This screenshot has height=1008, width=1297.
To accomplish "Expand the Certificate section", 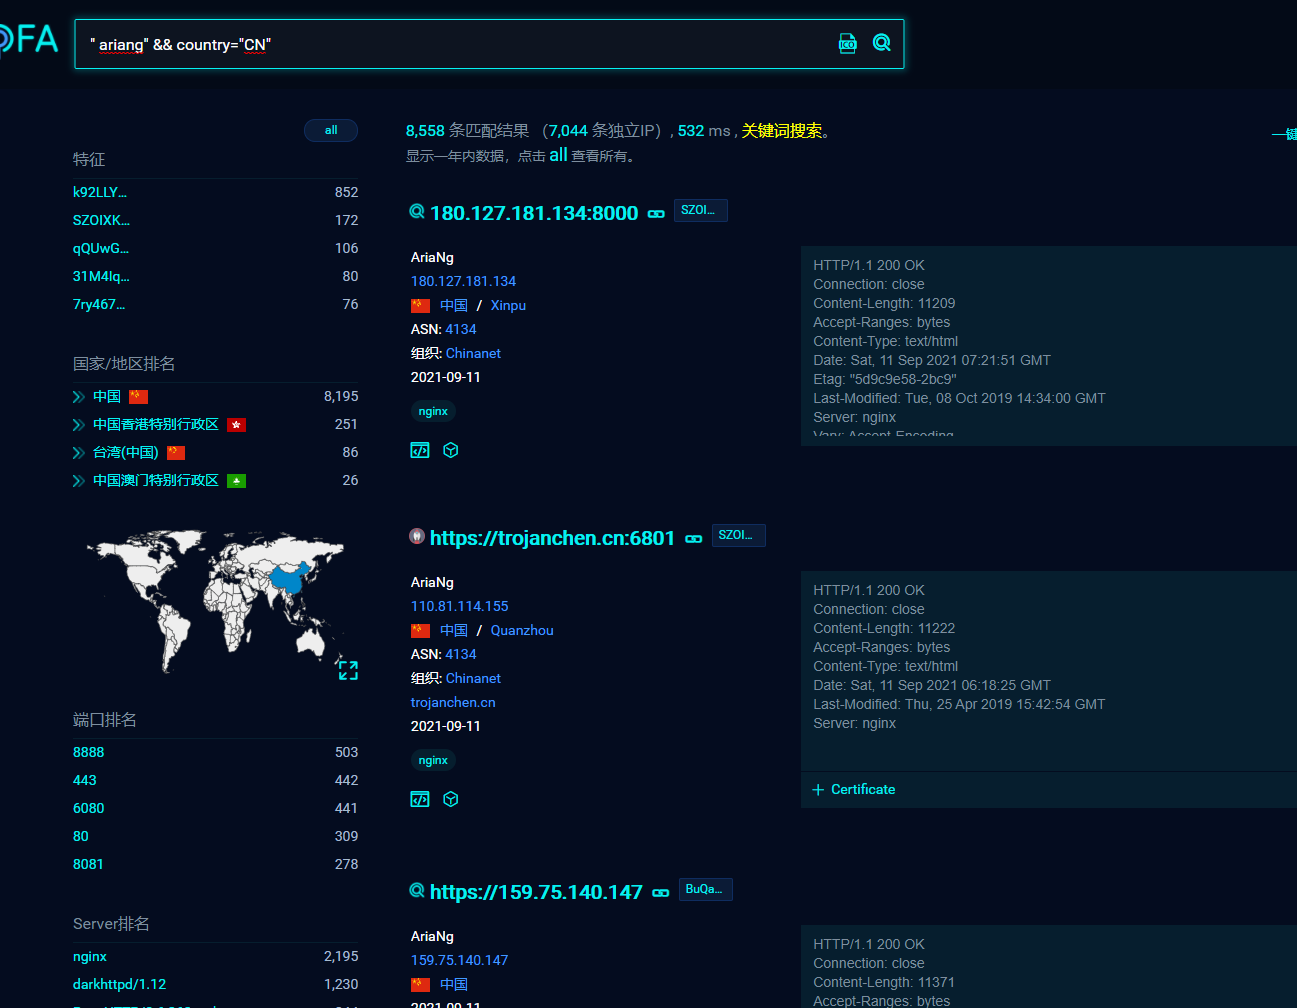I will (854, 790).
